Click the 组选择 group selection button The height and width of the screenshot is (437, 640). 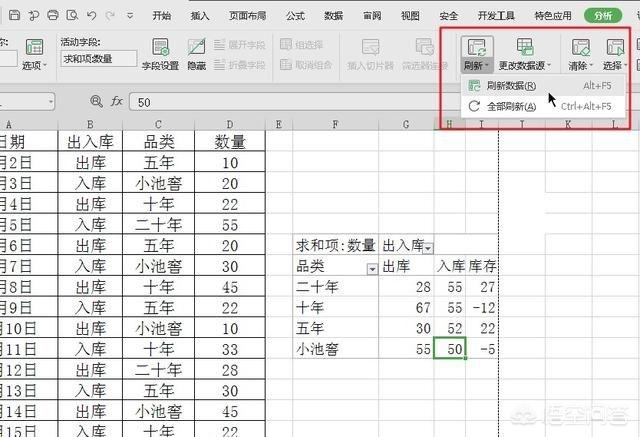click(302, 44)
